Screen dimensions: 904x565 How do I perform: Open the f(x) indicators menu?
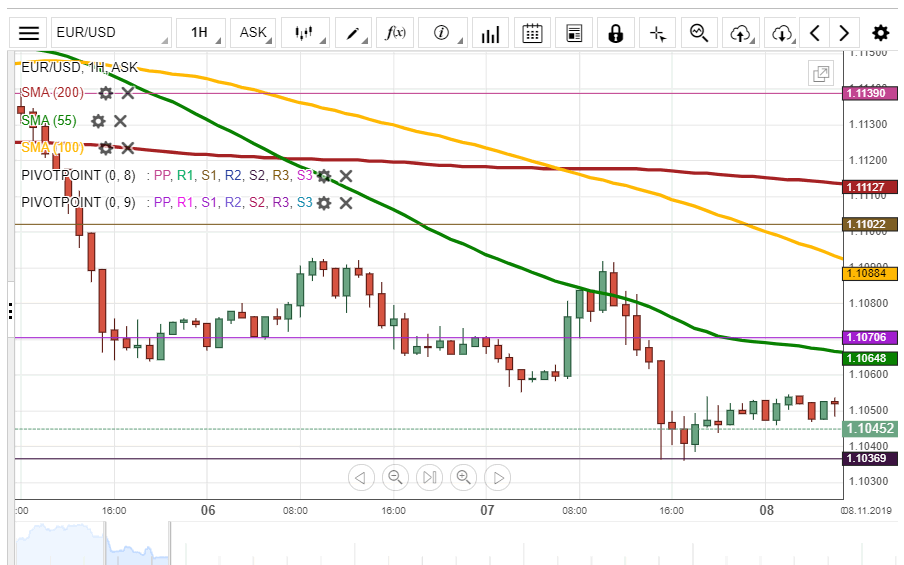[x=396, y=32]
